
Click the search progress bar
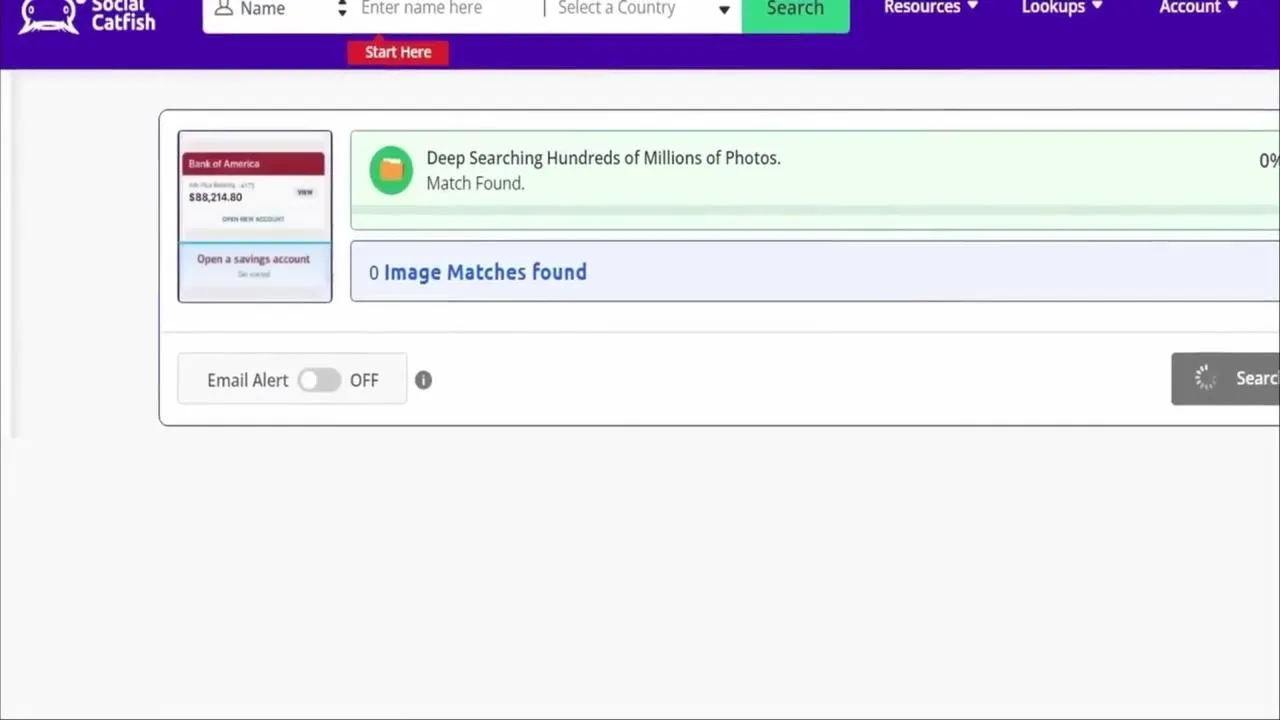[815, 211]
